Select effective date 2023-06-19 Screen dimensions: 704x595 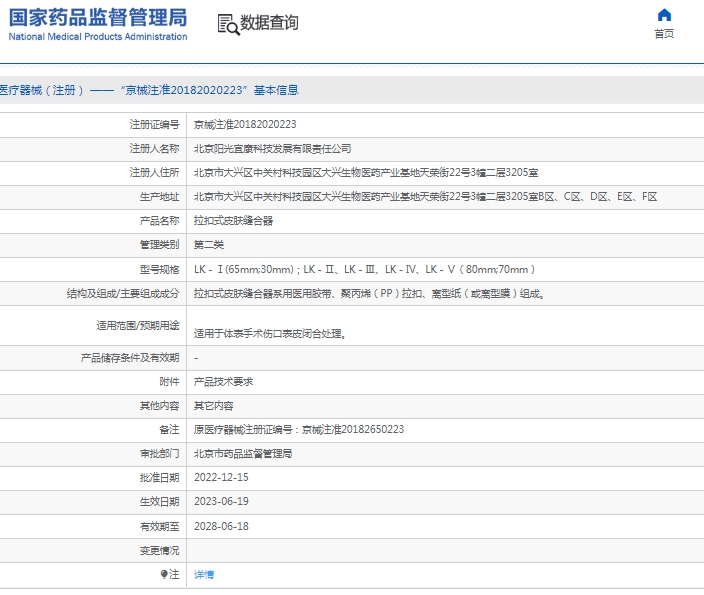221,502
